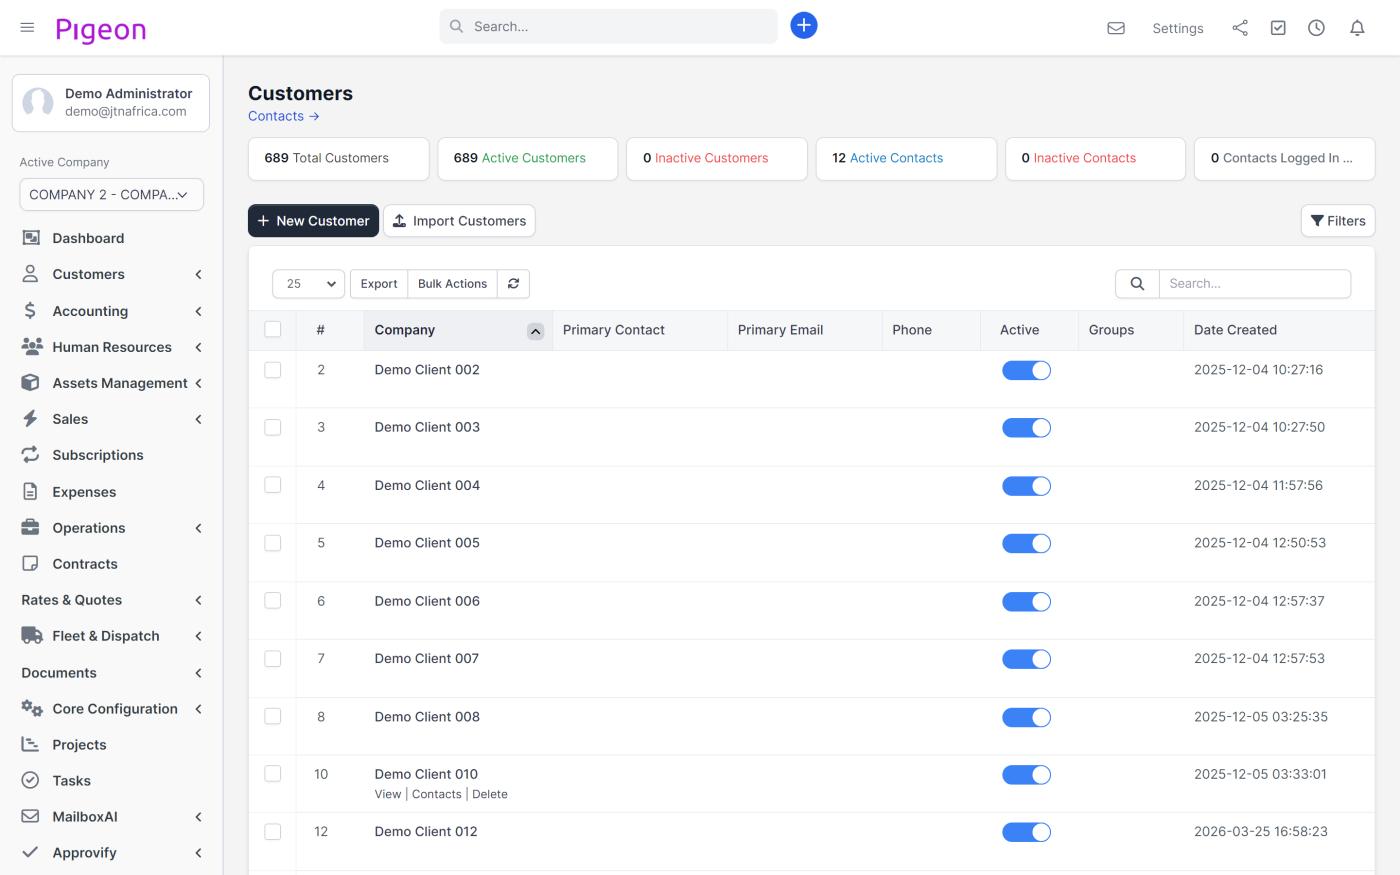Open the Active Company dropdown

coord(112,195)
